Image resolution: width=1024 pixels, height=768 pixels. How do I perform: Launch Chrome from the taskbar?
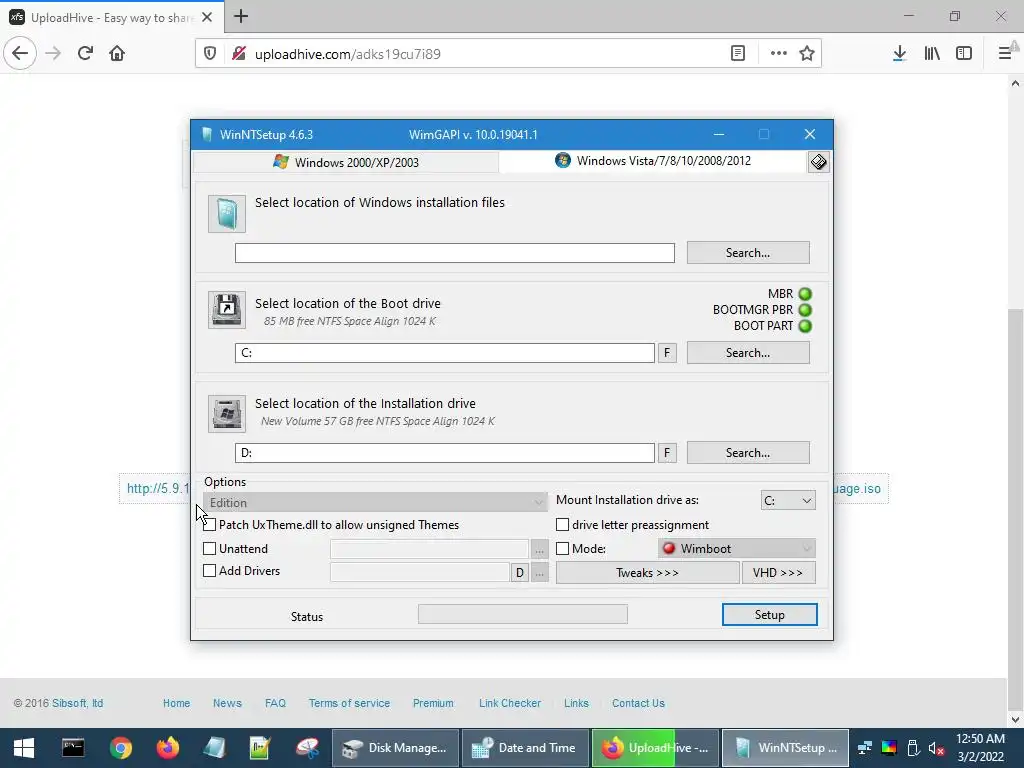pos(121,748)
